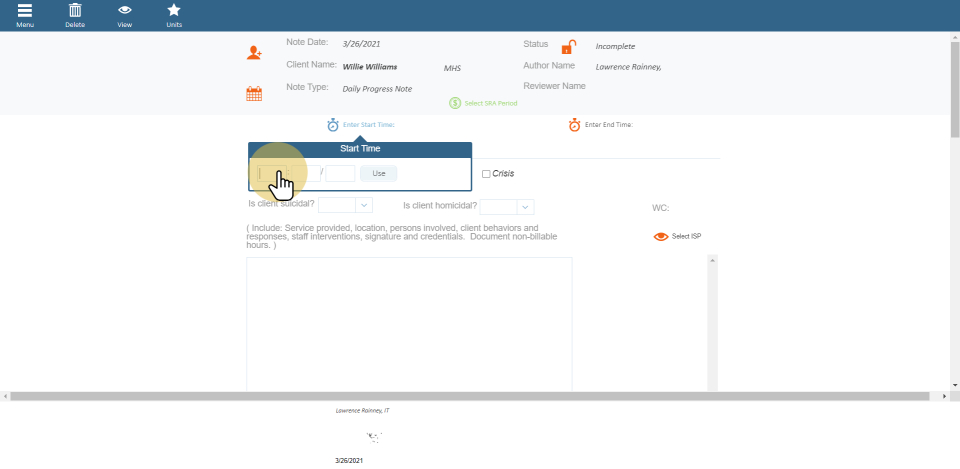Click the Select SRA Period link
Screen dimensions: 960x469
(x=491, y=103)
